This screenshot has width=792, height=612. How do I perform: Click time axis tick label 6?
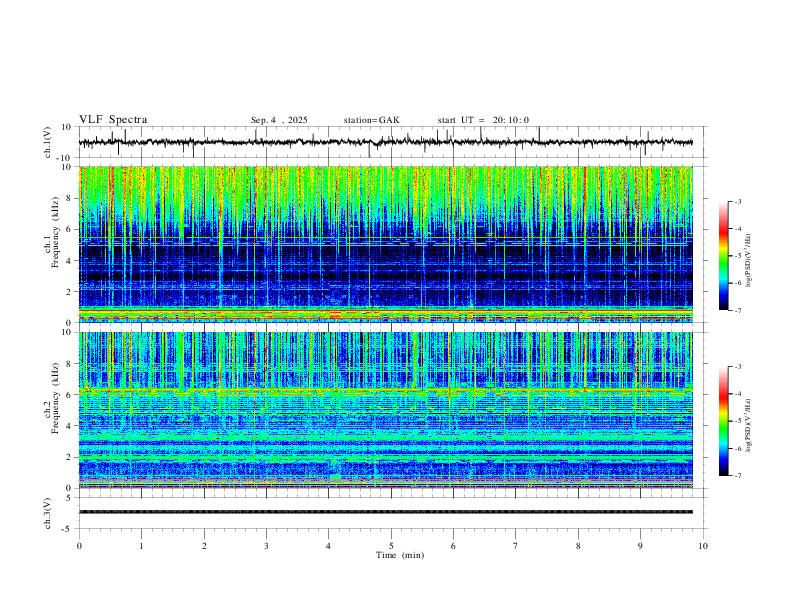tap(453, 546)
